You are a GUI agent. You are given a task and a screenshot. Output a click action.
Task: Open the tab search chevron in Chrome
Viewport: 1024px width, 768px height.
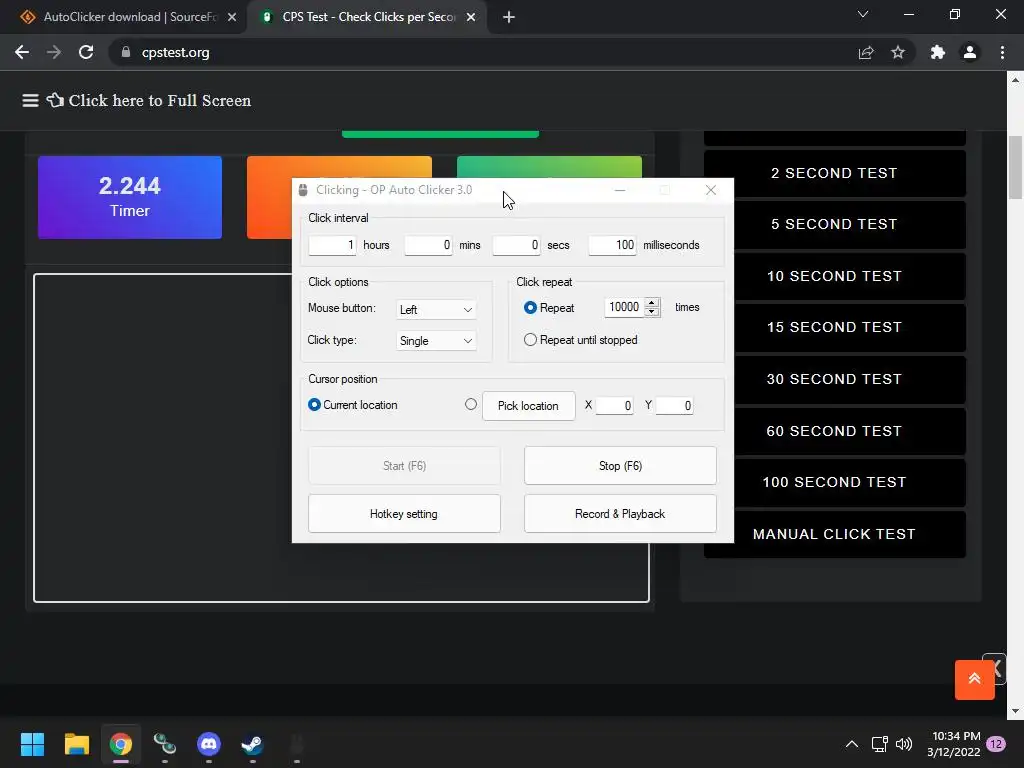[x=863, y=14]
